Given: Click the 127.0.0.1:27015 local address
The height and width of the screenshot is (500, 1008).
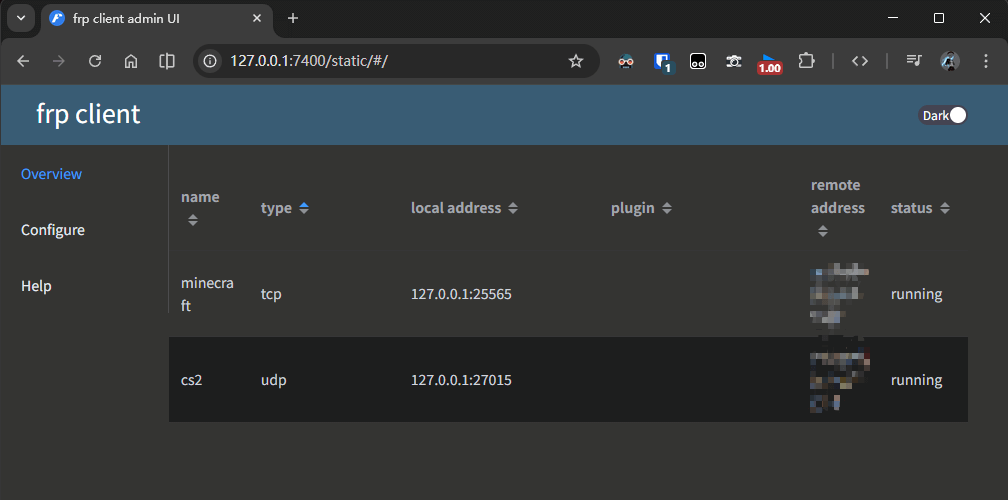Looking at the screenshot, I should (462, 380).
